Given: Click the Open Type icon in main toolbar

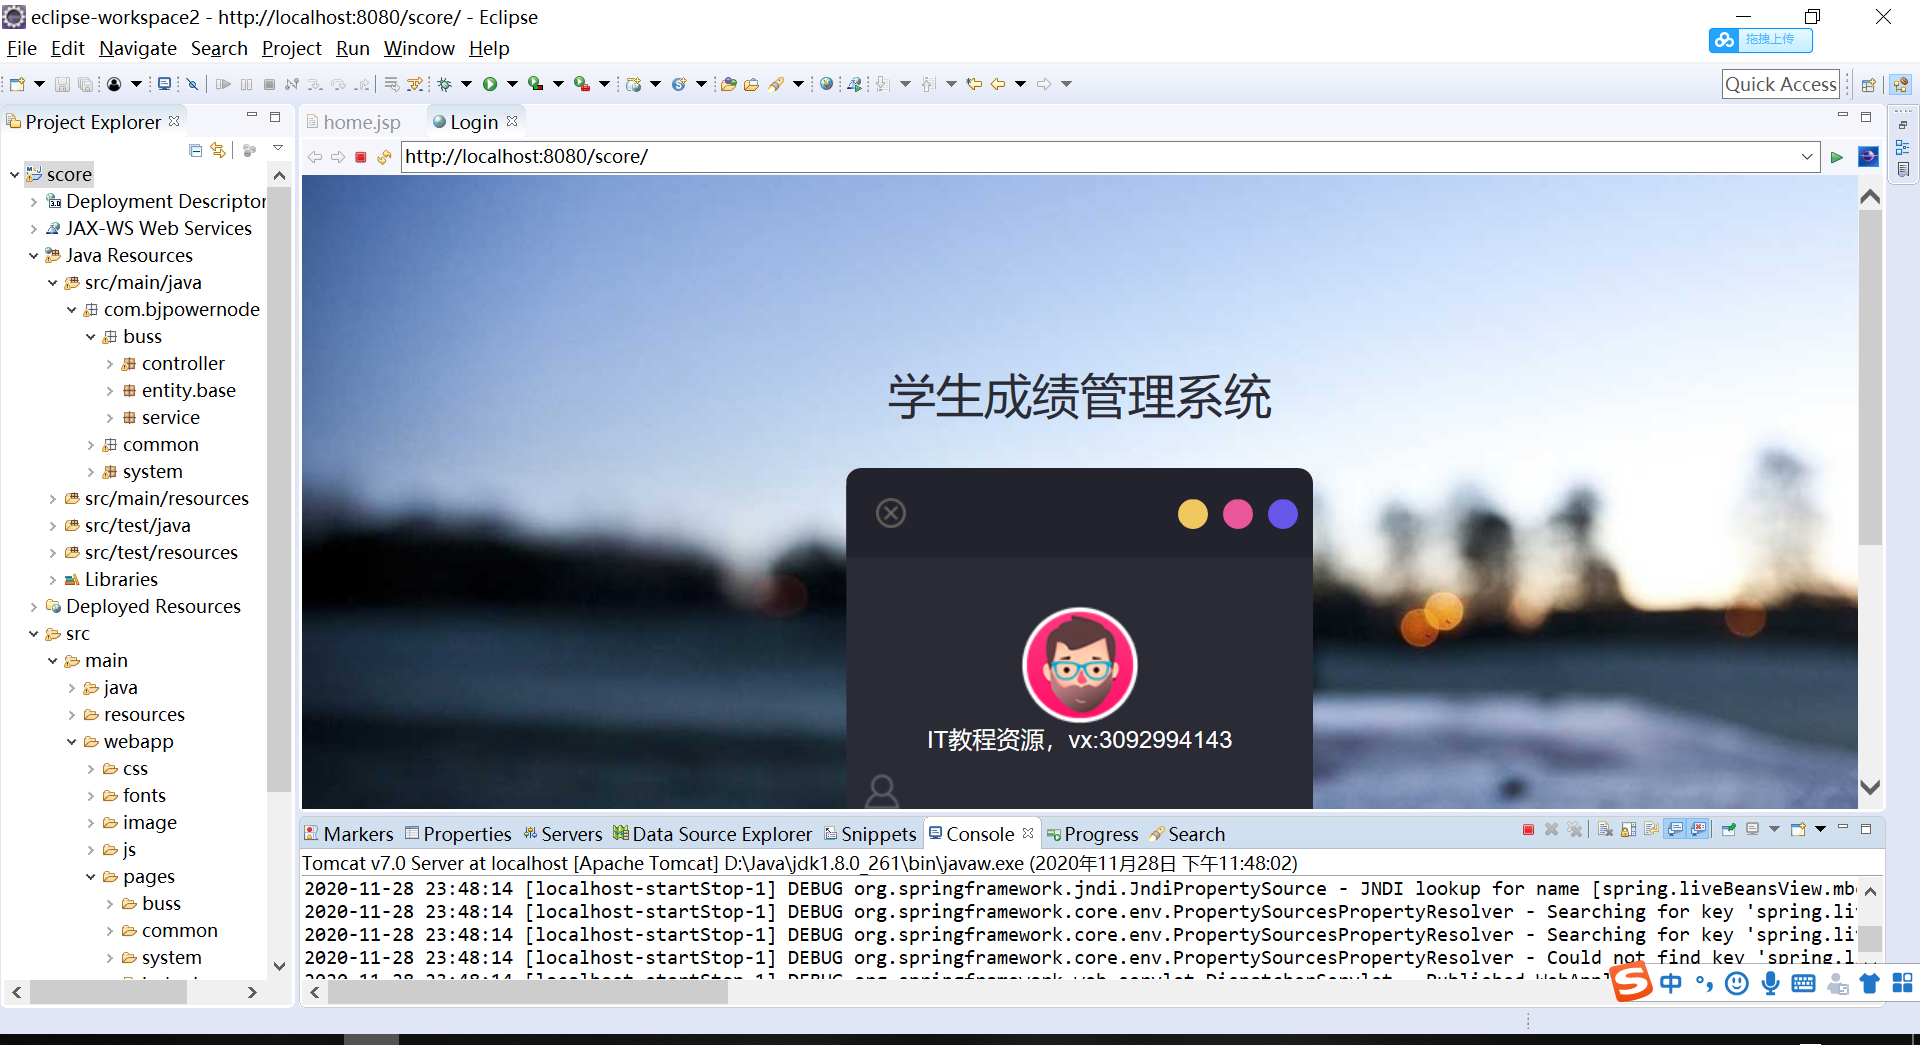Looking at the screenshot, I should pos(728,84).
